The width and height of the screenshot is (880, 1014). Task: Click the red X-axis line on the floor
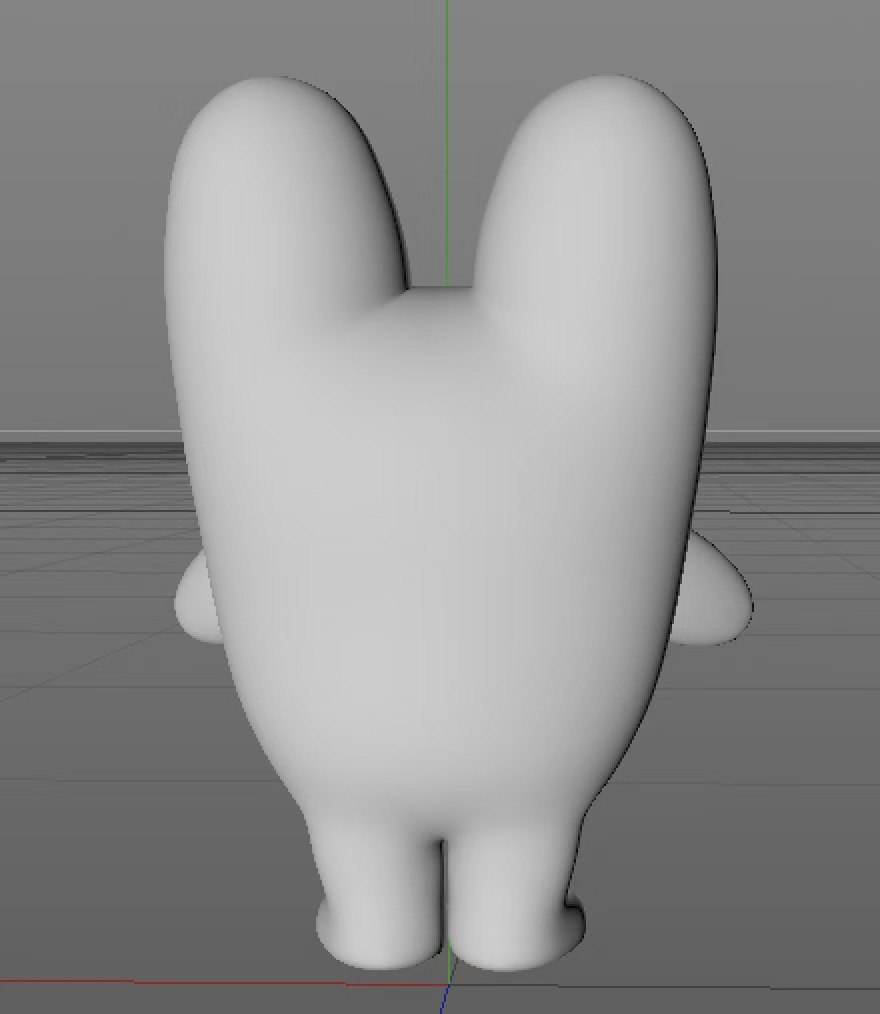click(x=223, y=983)
